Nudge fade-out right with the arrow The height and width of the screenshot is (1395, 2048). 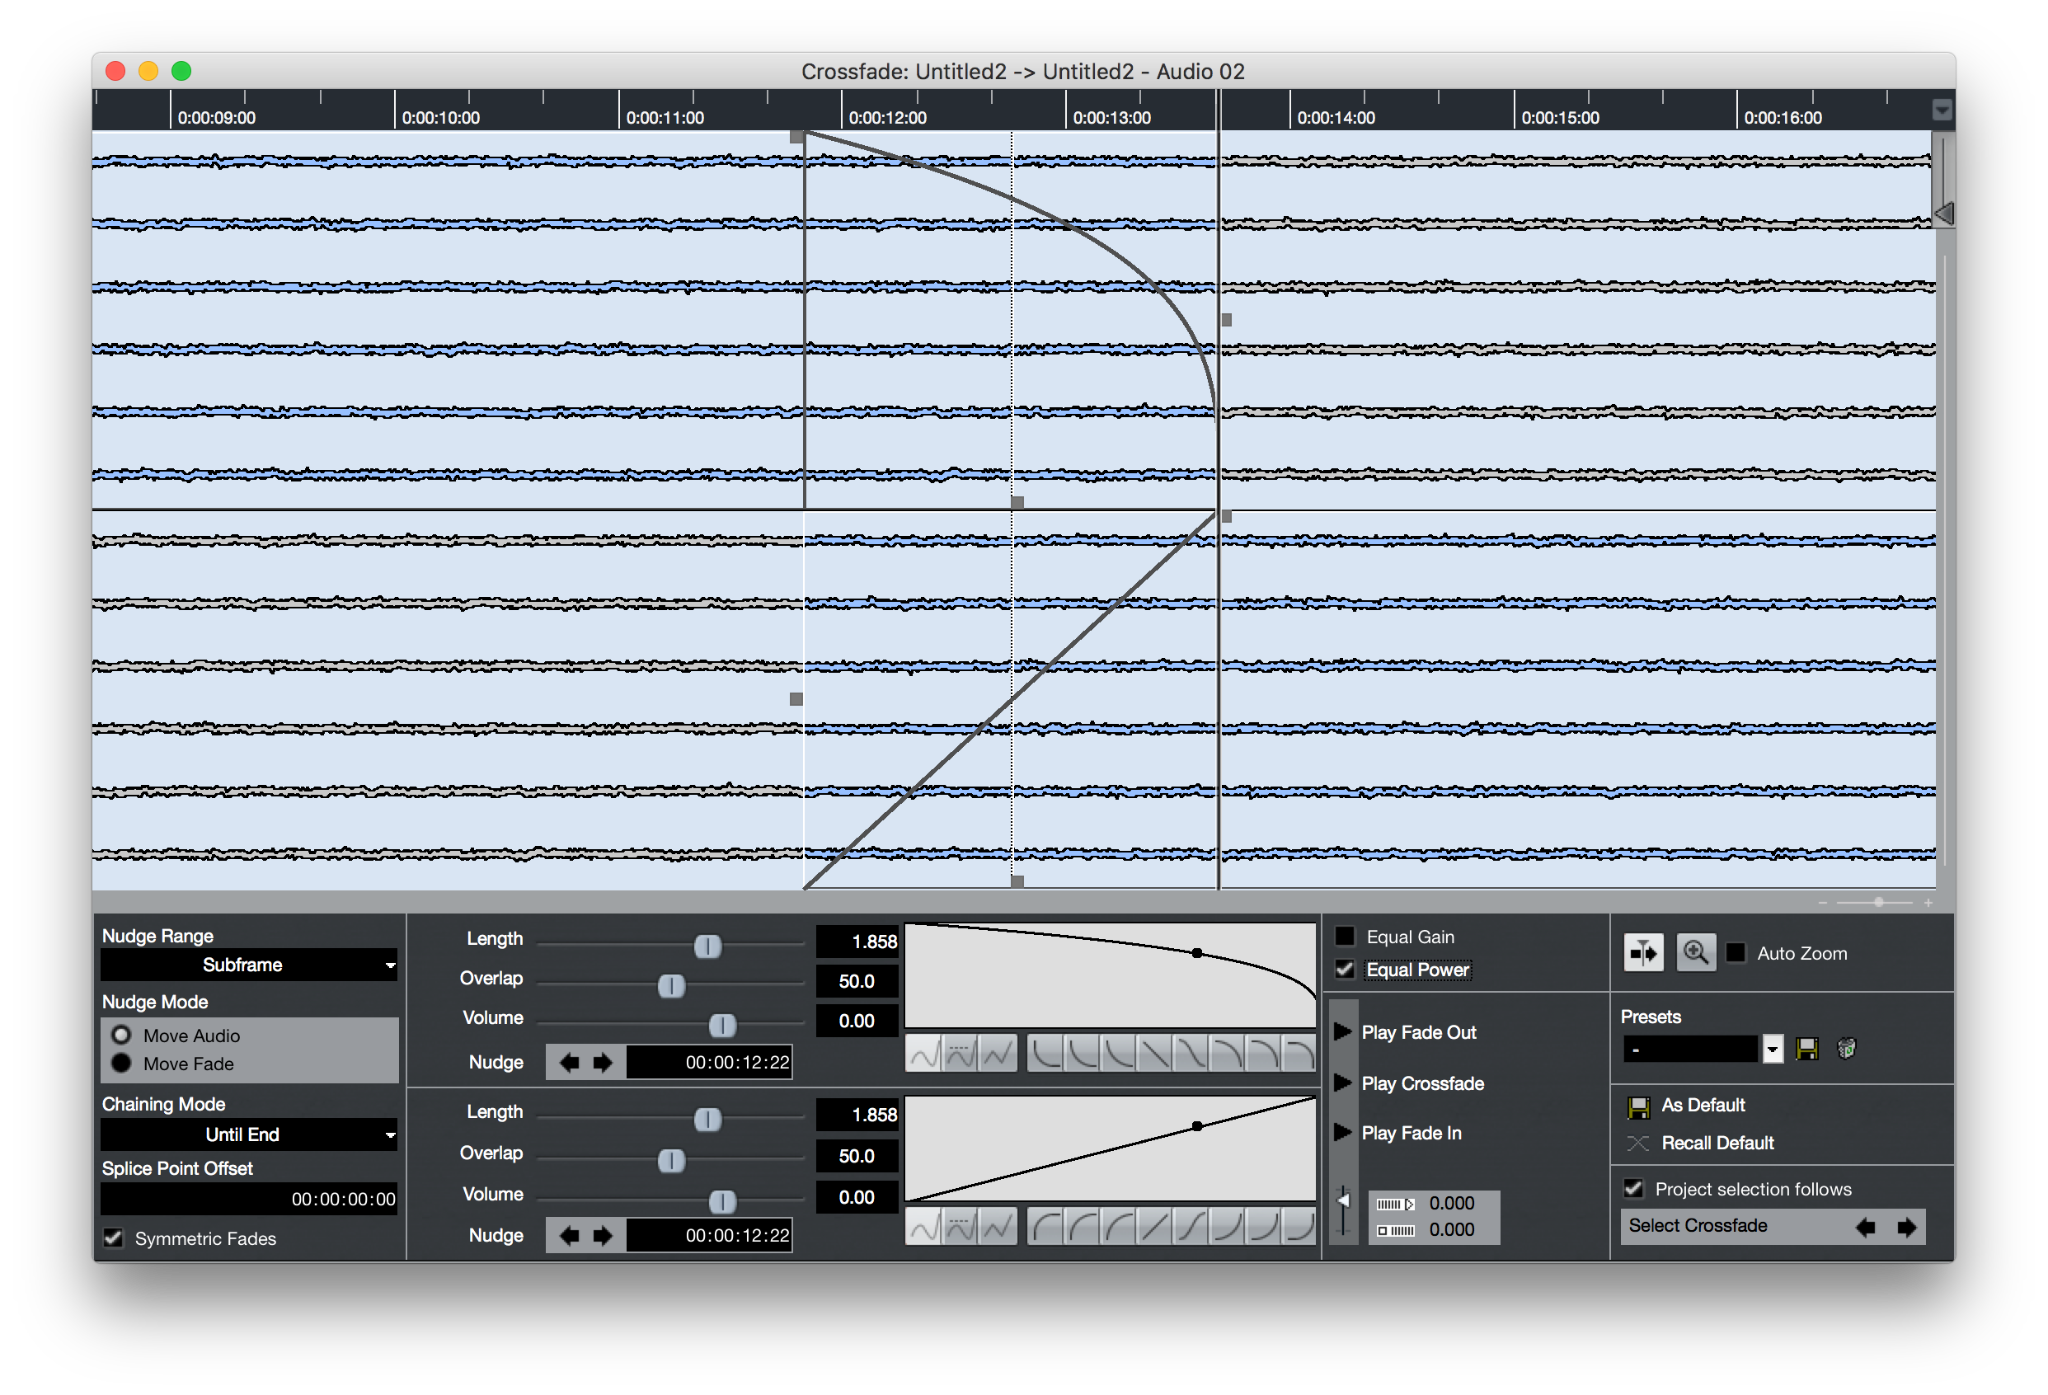(x=602, y=1062)
